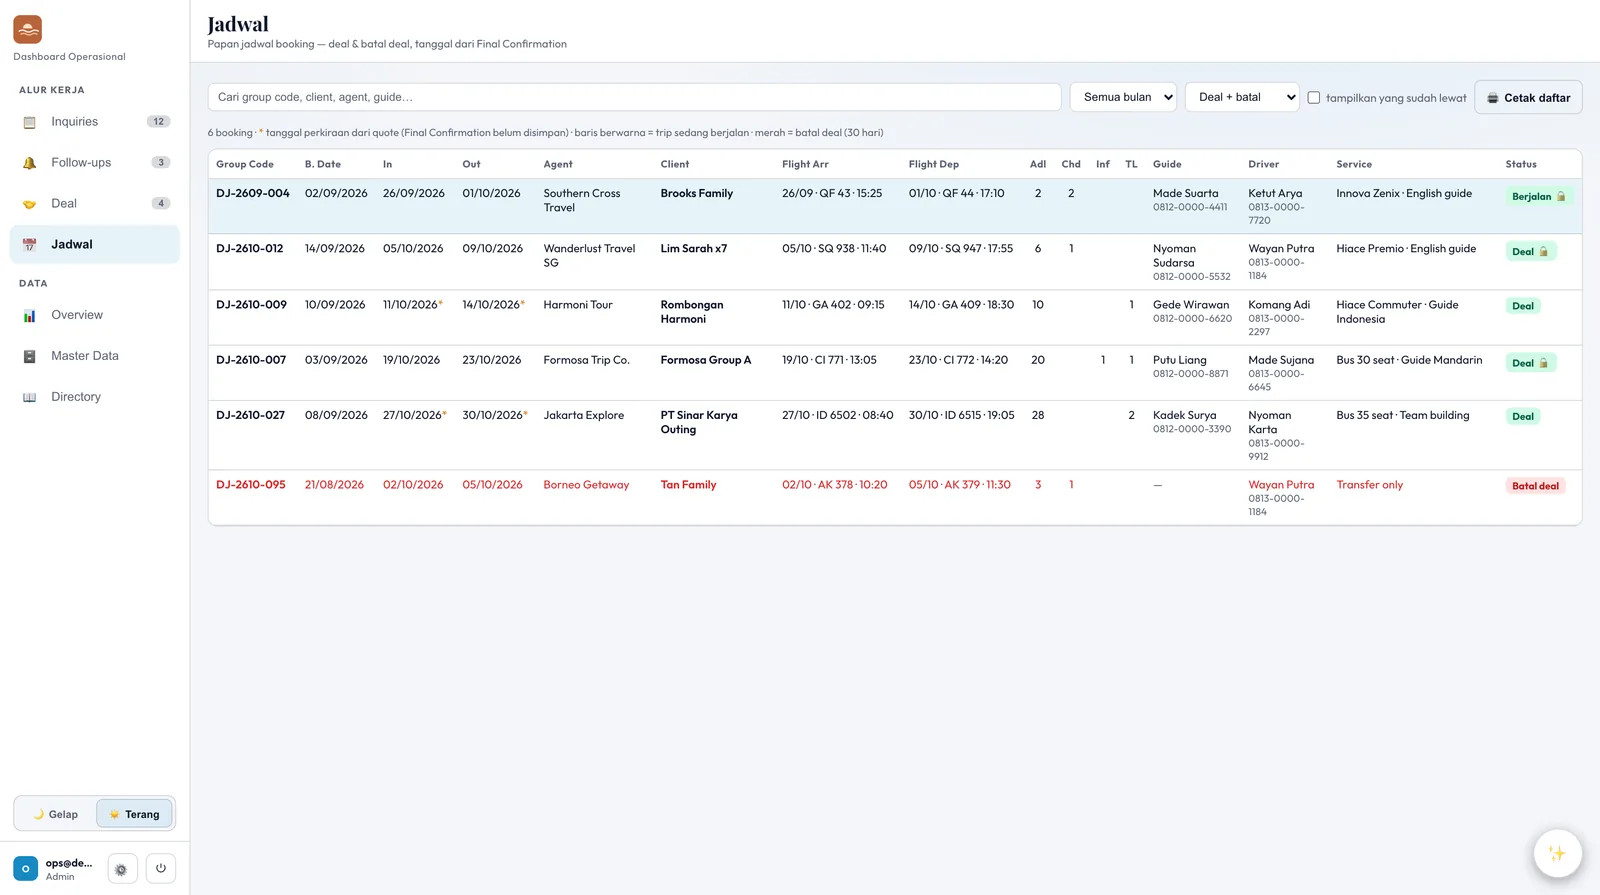This screenshot has height=895, width=1600.
Task: Enable 'tampilkan yang sudah lewat' checkbox
Action: pos(1314,98)
